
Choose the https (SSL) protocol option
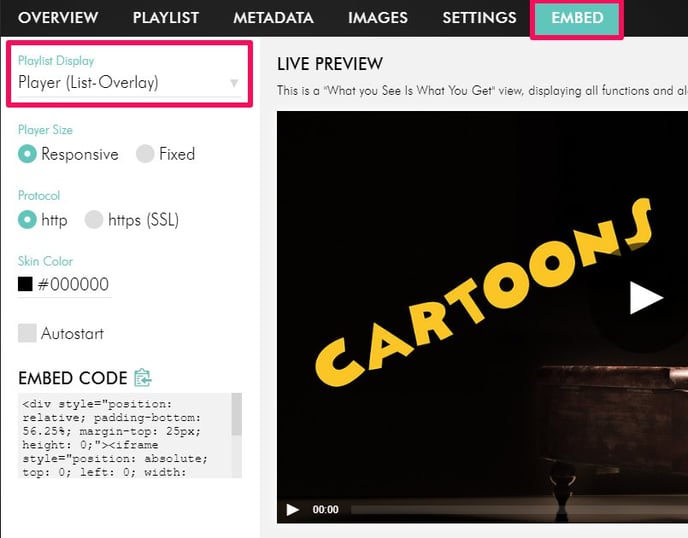(94, 219)
